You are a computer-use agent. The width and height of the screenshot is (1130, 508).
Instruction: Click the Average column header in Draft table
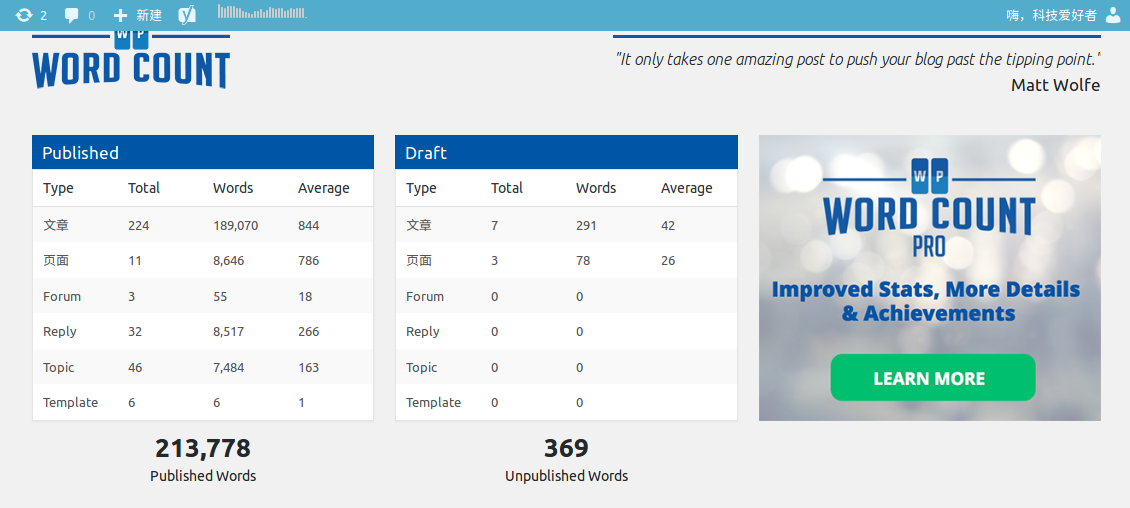[687, 188]
